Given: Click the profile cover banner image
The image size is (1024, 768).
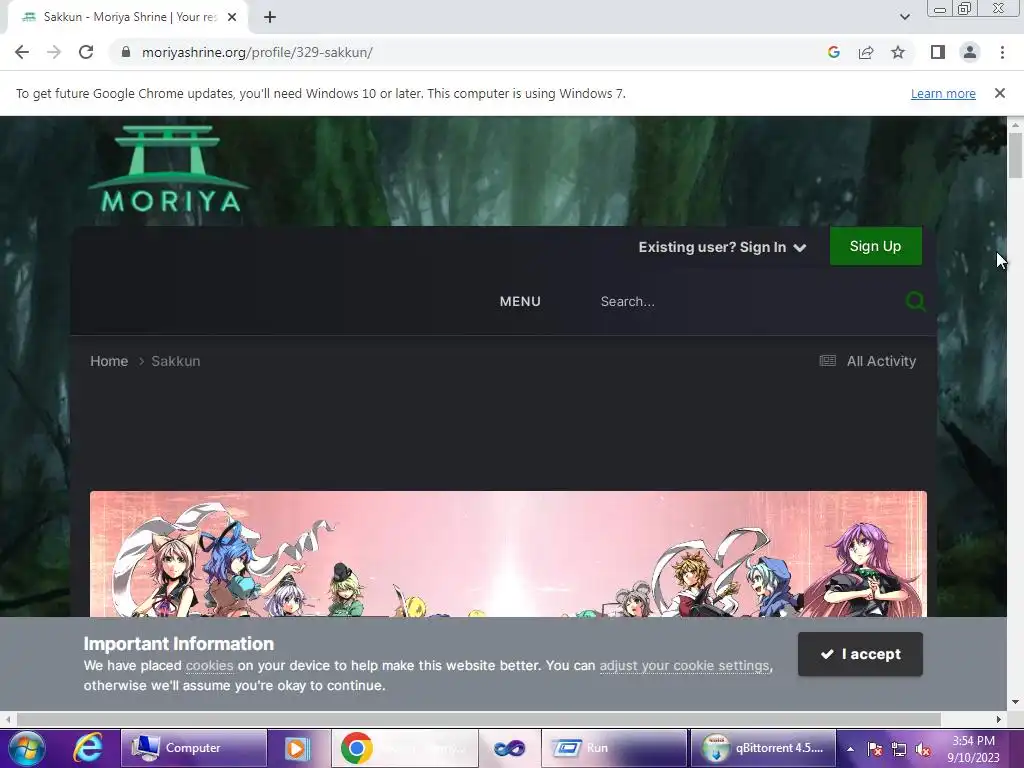Looking at the screenshot, I should pyautogui.click(x=508, y=554).
